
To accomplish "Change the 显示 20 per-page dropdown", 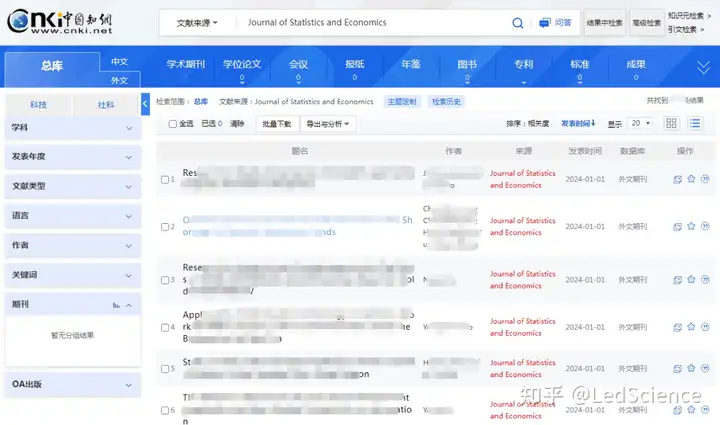I will pos(641,123).
